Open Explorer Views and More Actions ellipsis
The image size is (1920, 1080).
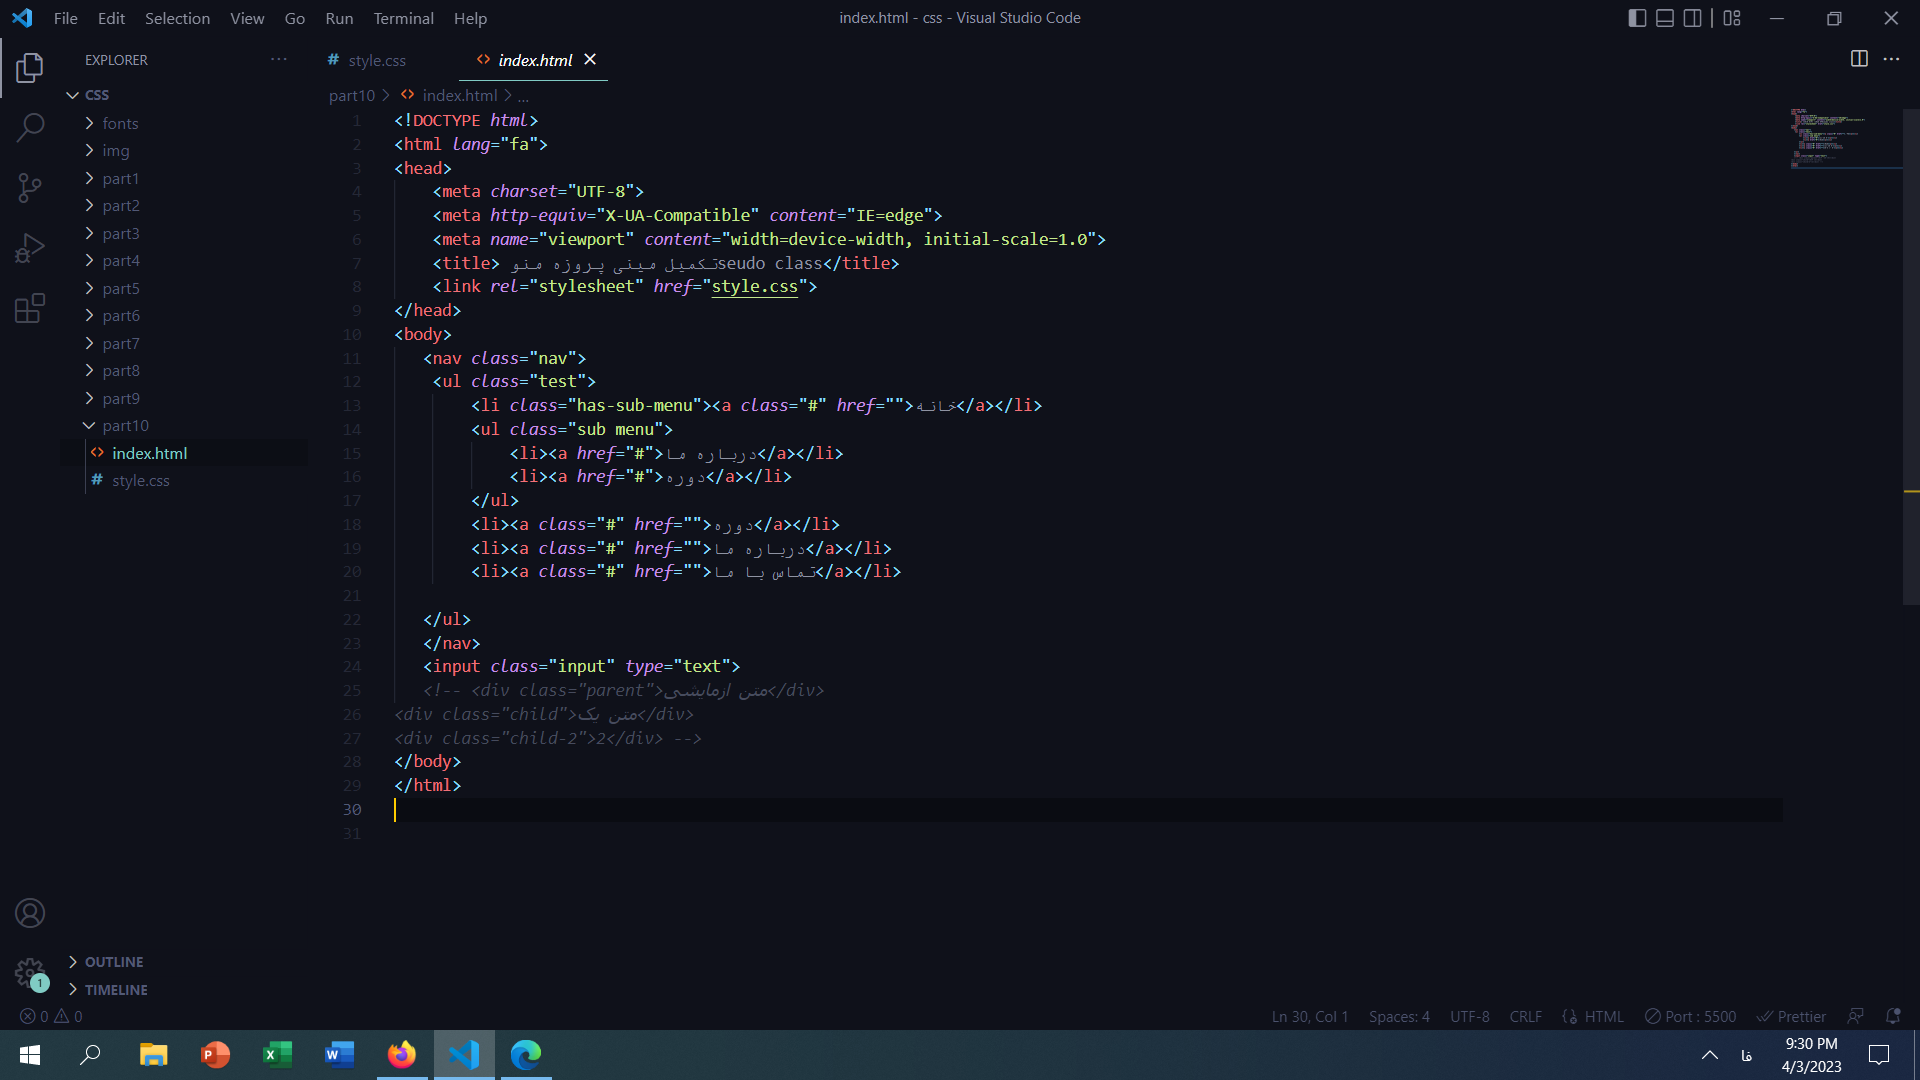[279, 59]
